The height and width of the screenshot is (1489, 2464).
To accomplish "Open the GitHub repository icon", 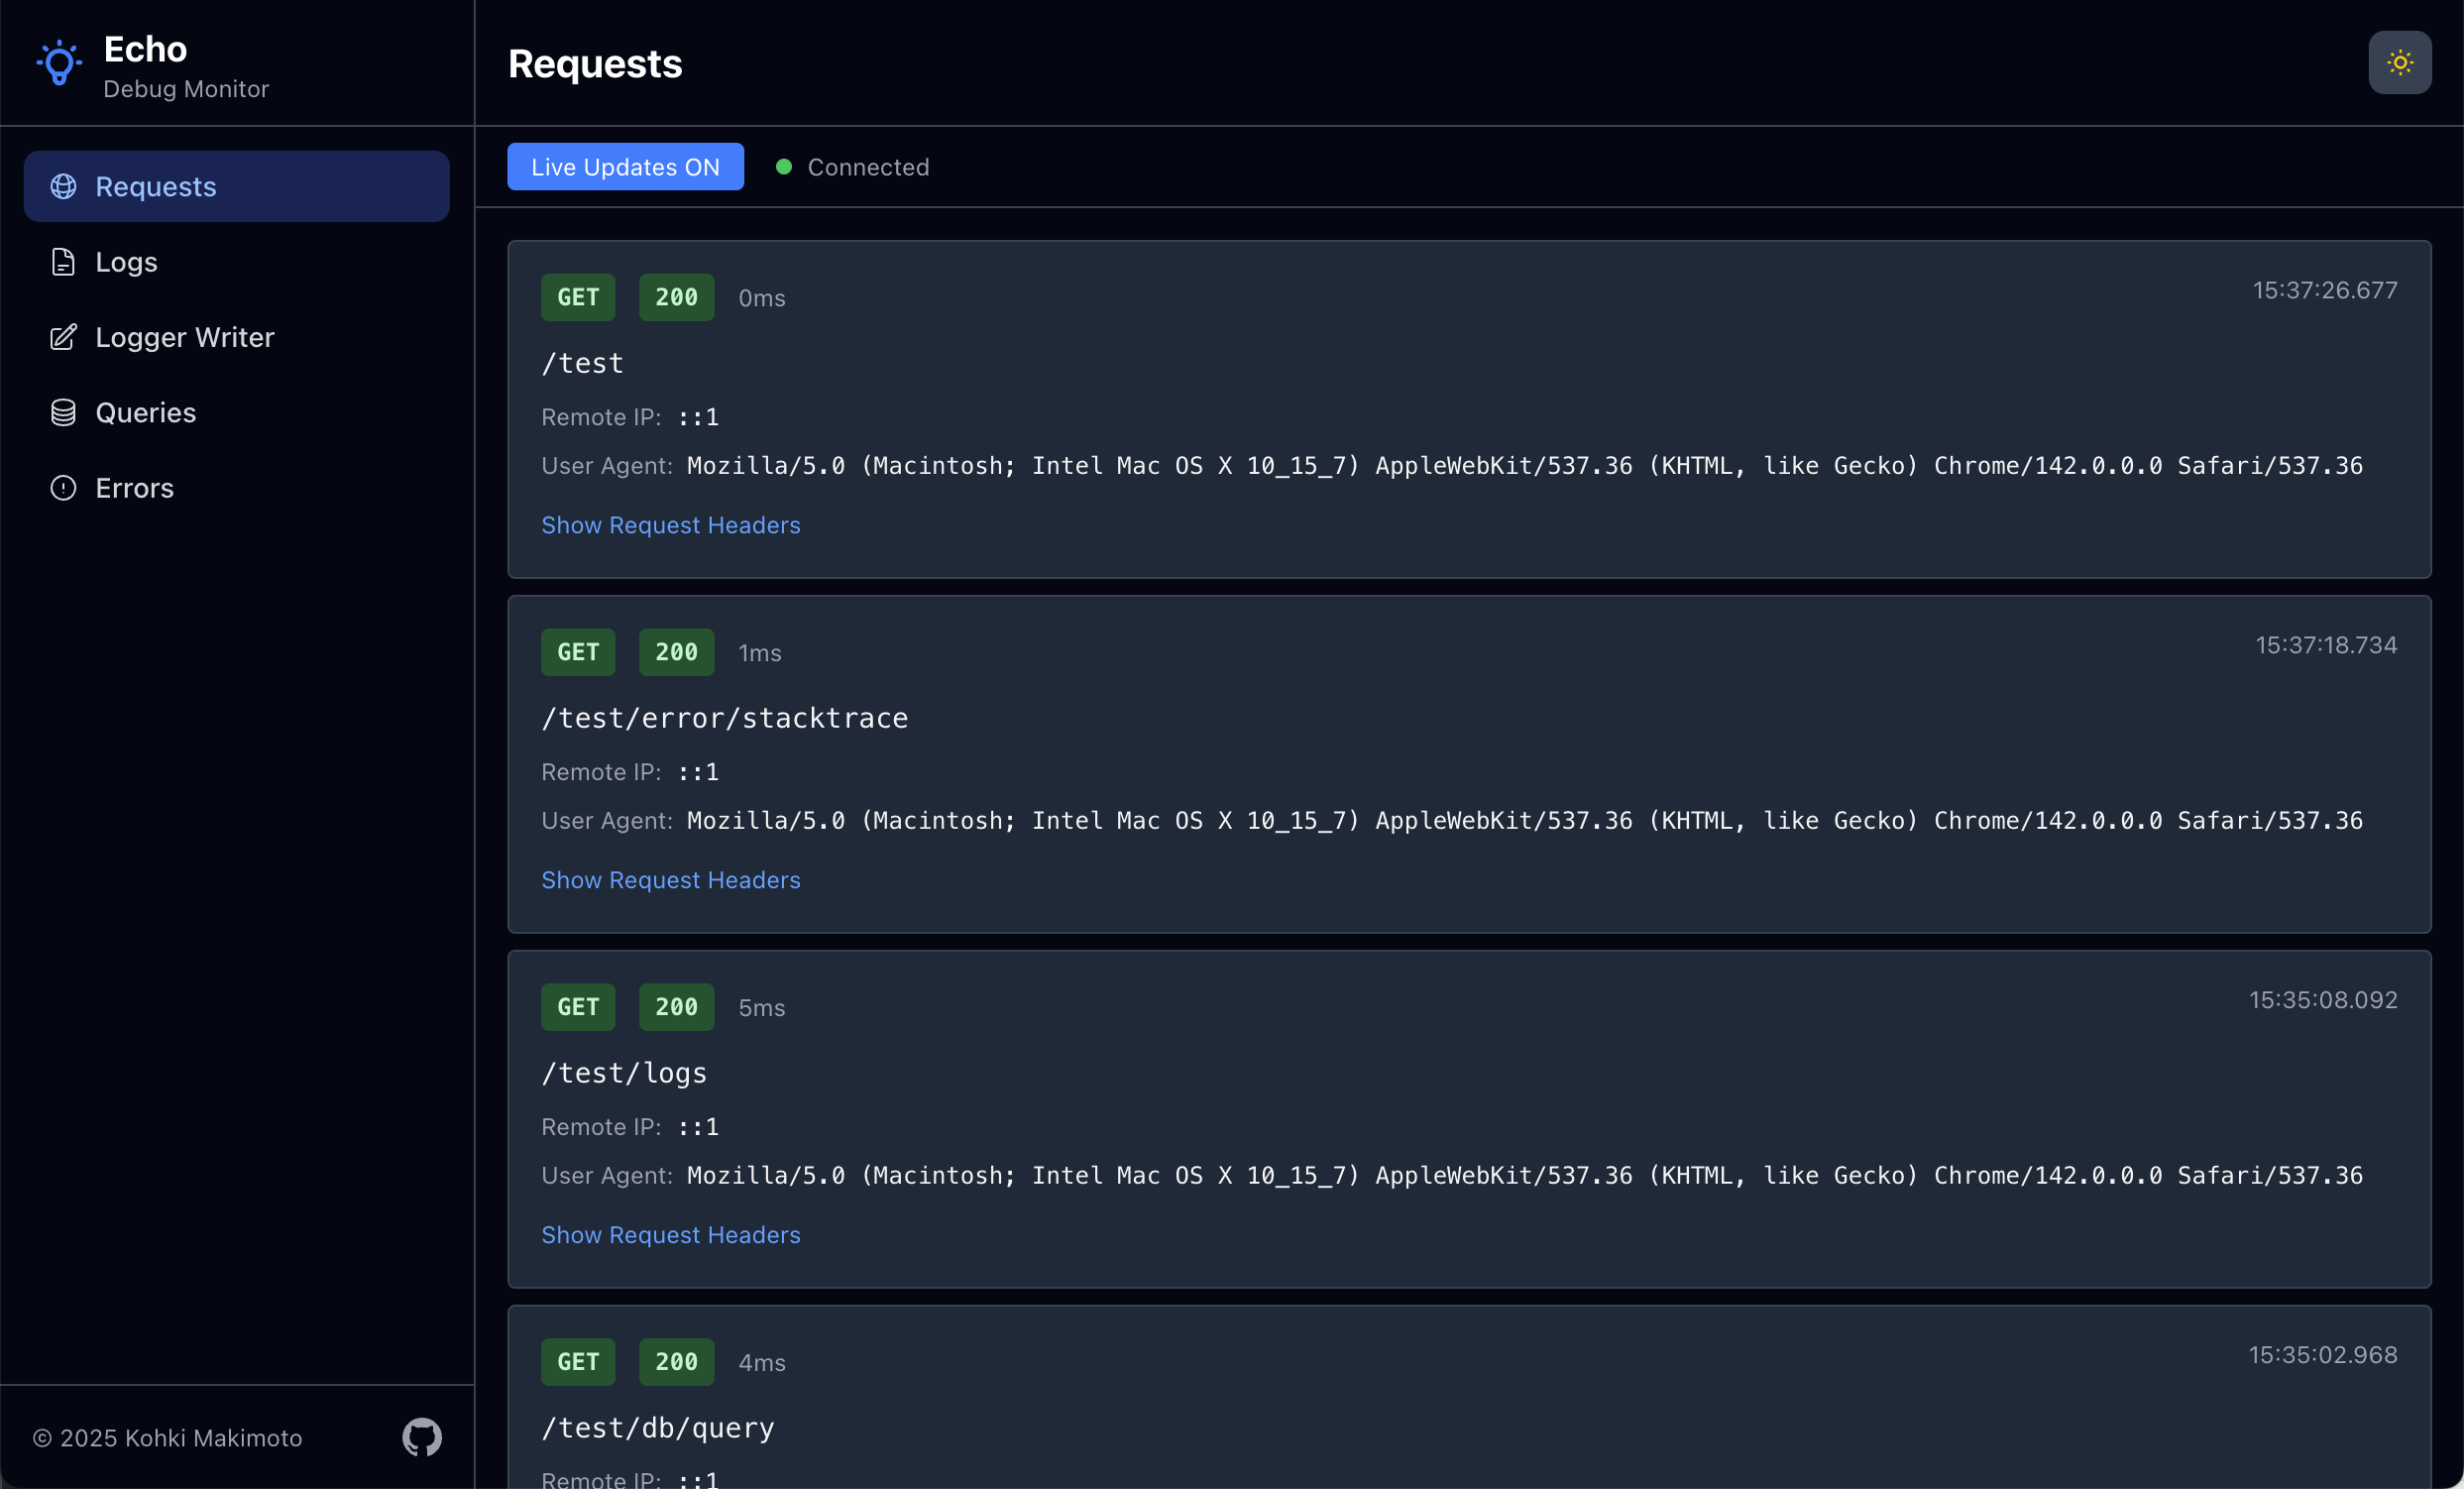I will (421, 1437).
